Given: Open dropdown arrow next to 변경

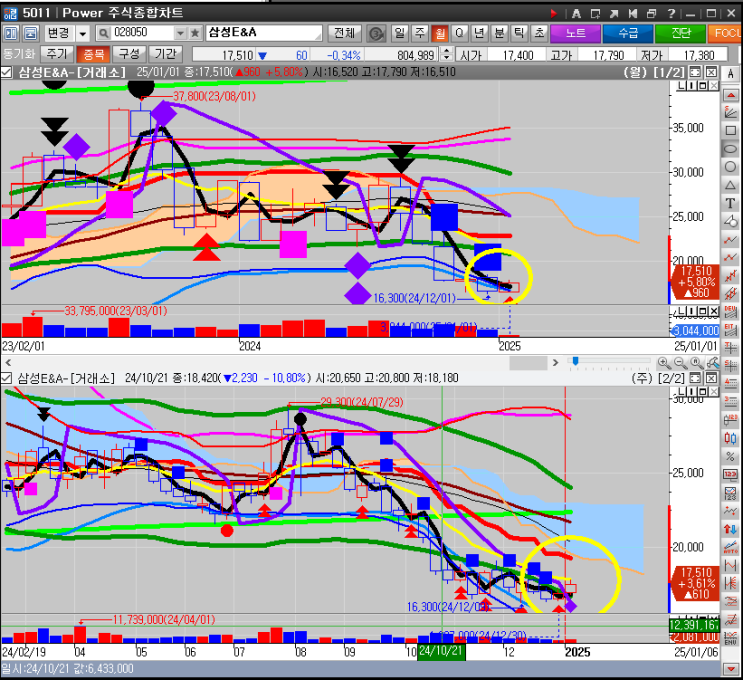Looking at the screenshot, I should coord(82,34).
